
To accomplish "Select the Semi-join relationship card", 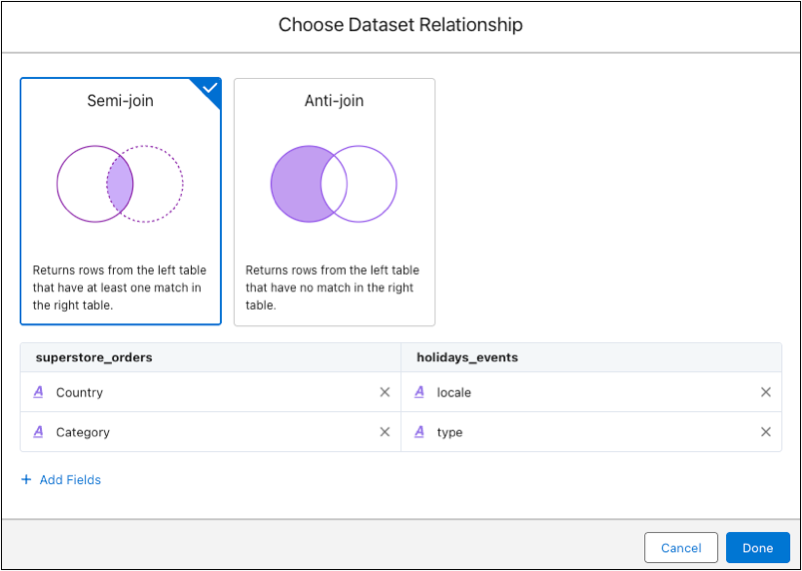I will [121, 202].
